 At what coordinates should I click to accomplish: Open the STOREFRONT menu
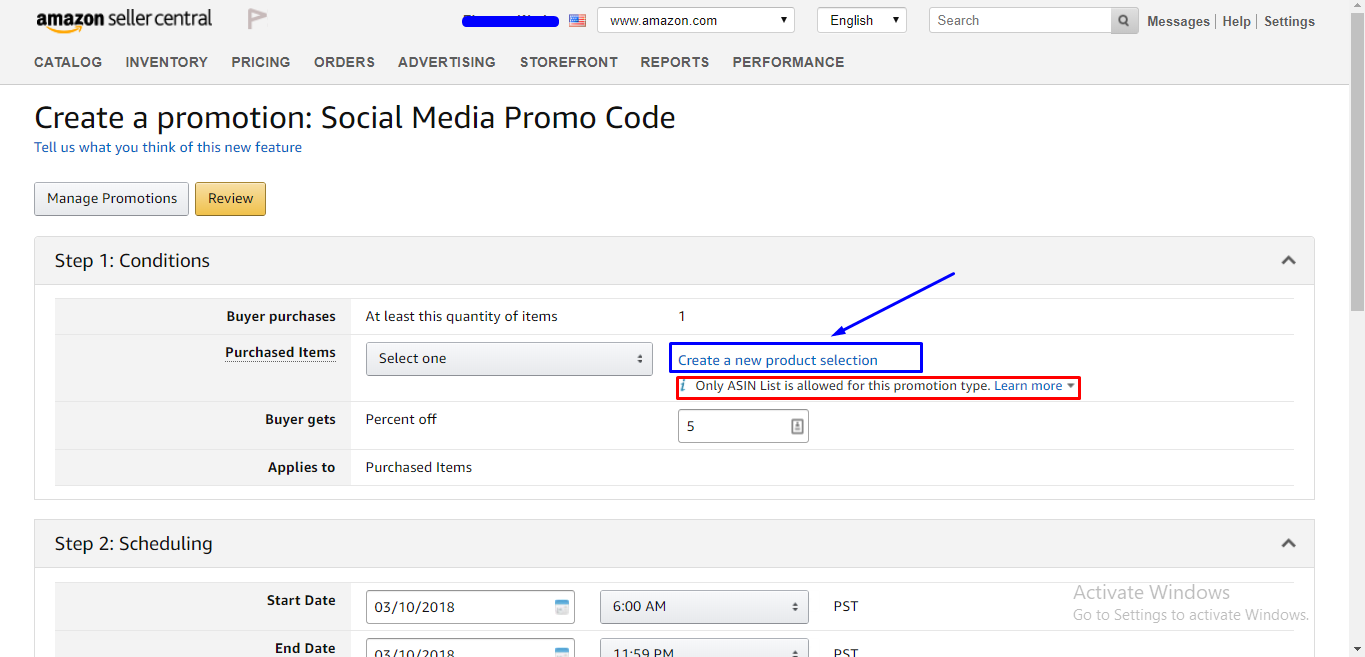tap(569, 62)
